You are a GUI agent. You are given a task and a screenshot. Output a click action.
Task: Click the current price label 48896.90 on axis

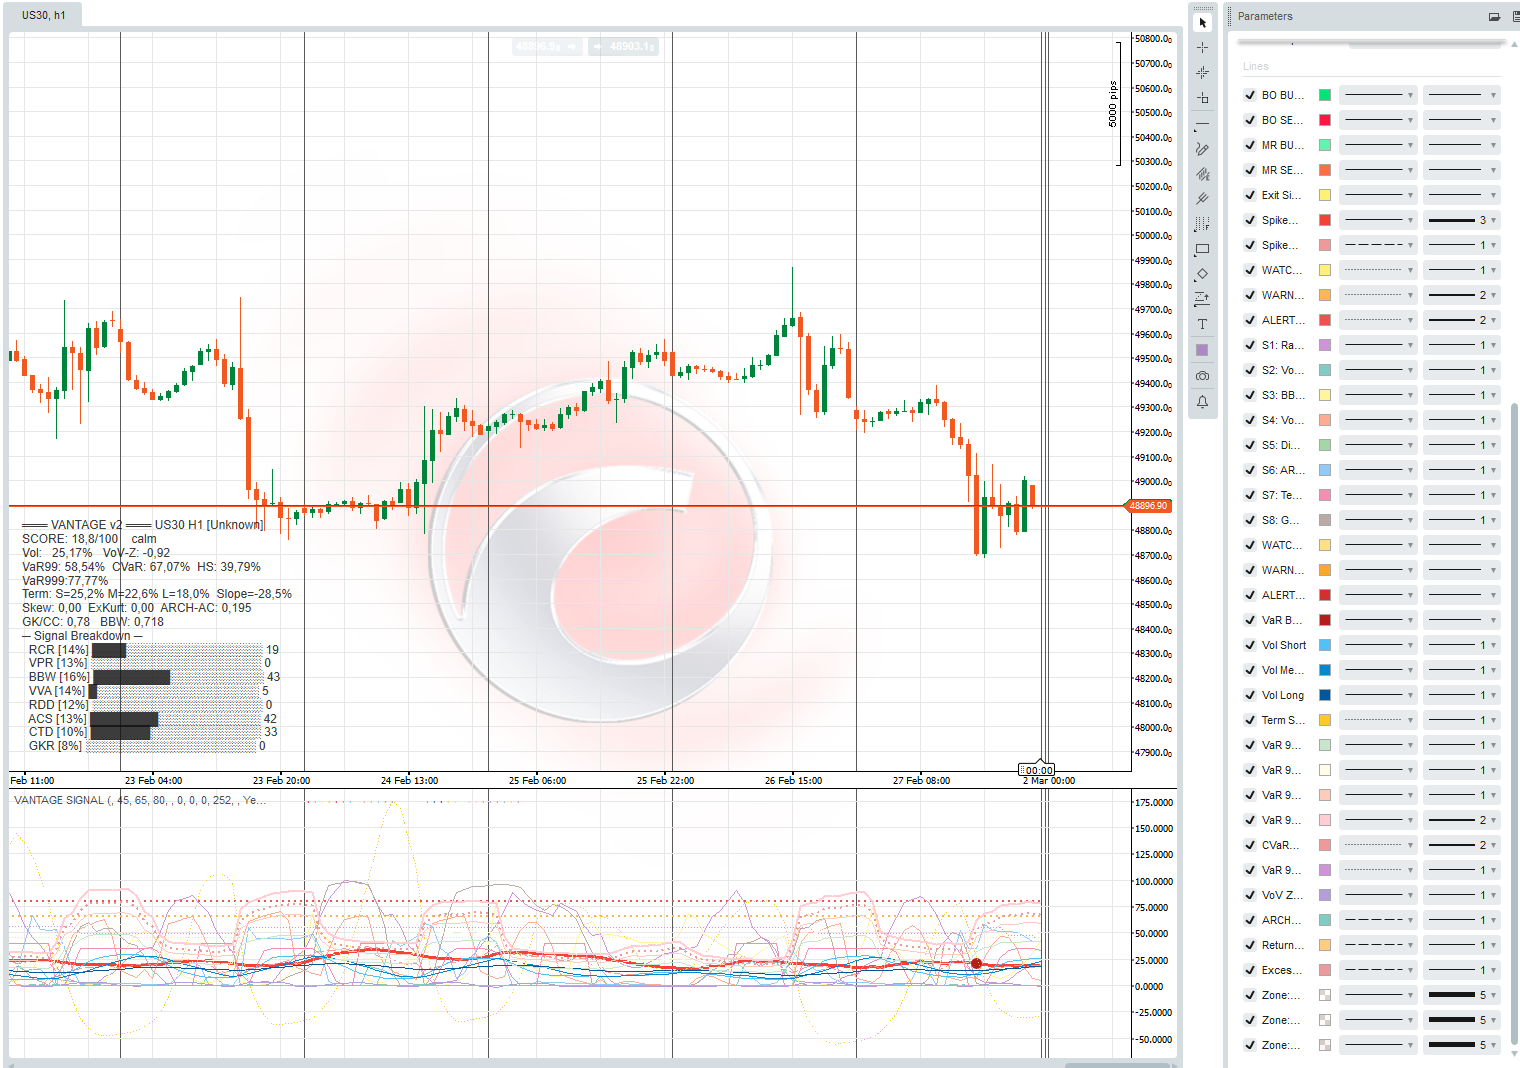coord(1148,506)
